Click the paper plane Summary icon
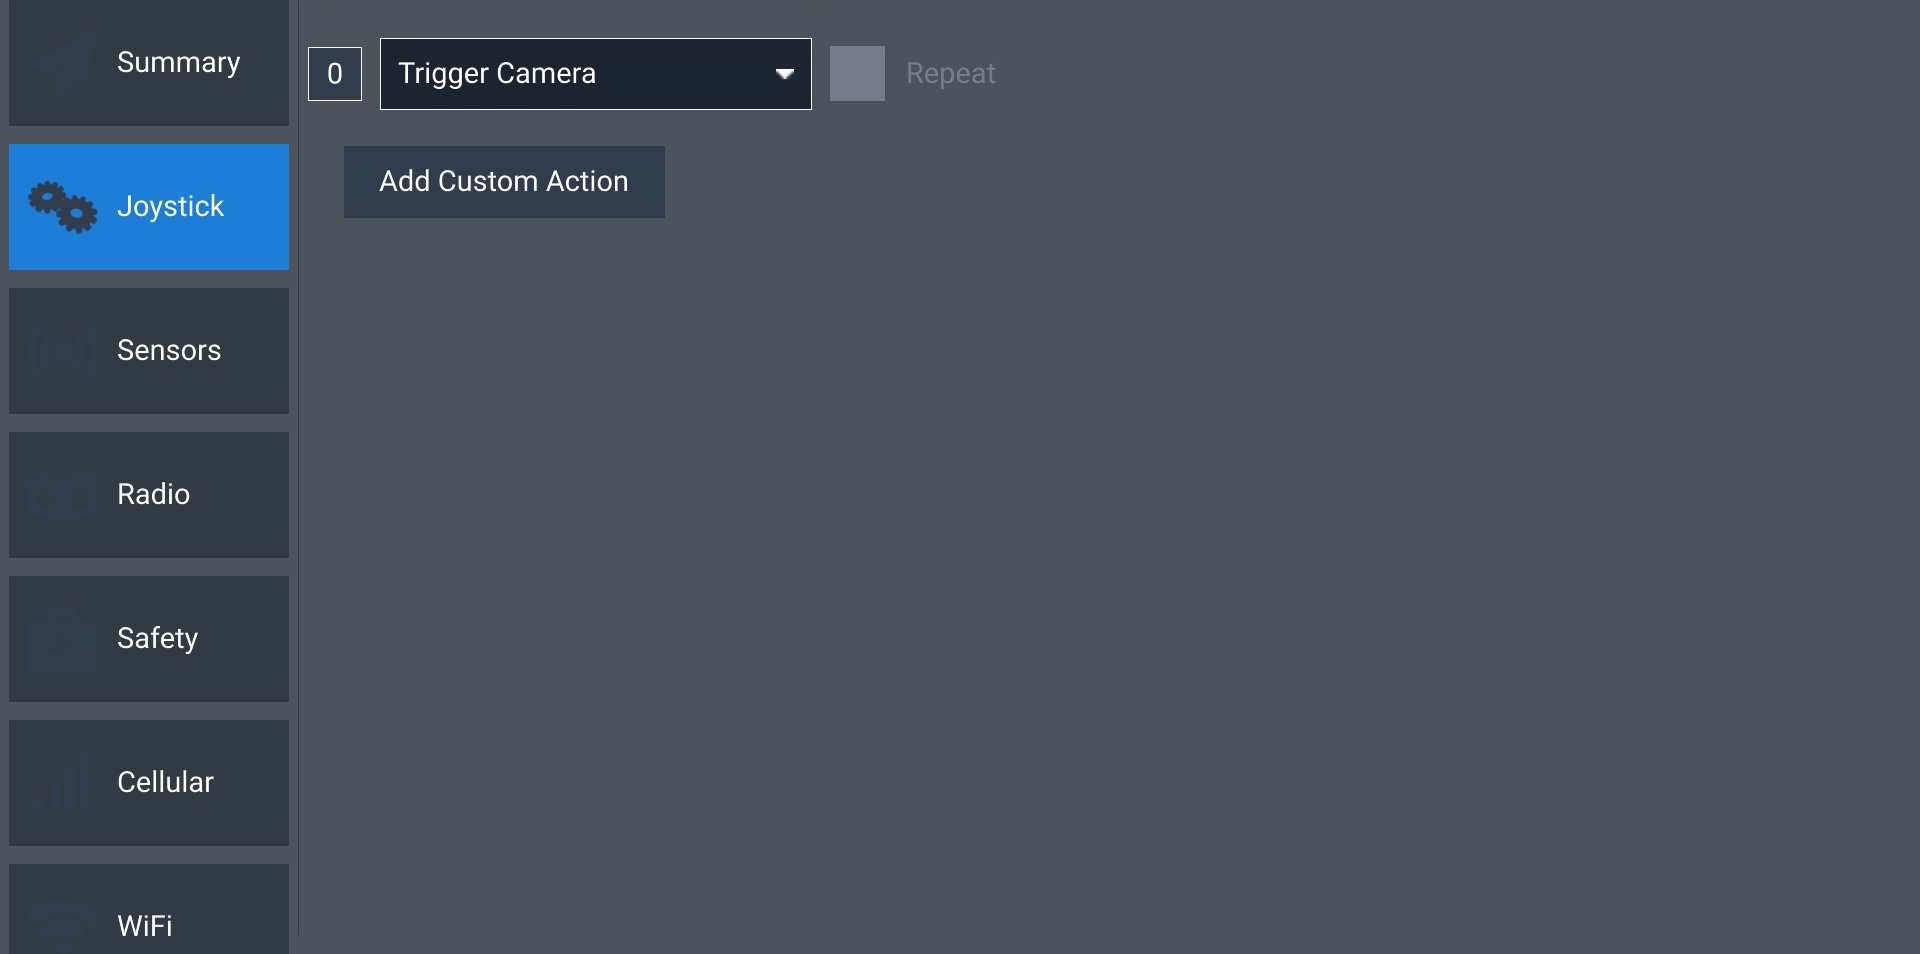Screen dimensions: 1920x954 [x=62, y=63]
